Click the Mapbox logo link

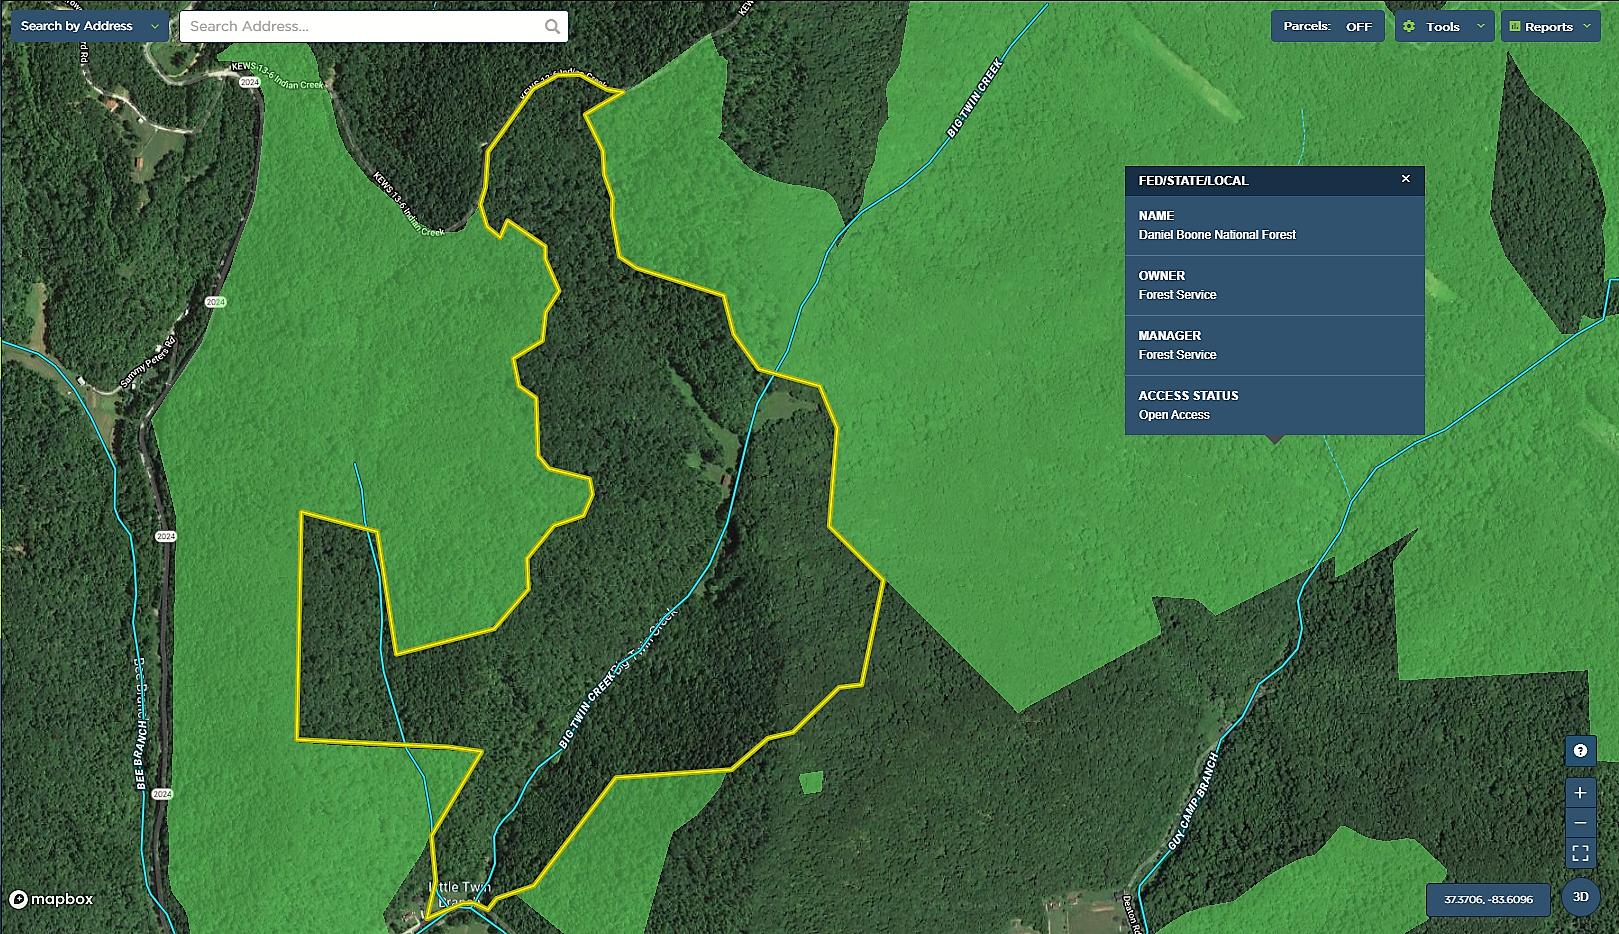pyautogui.click(x=52, y=899)
